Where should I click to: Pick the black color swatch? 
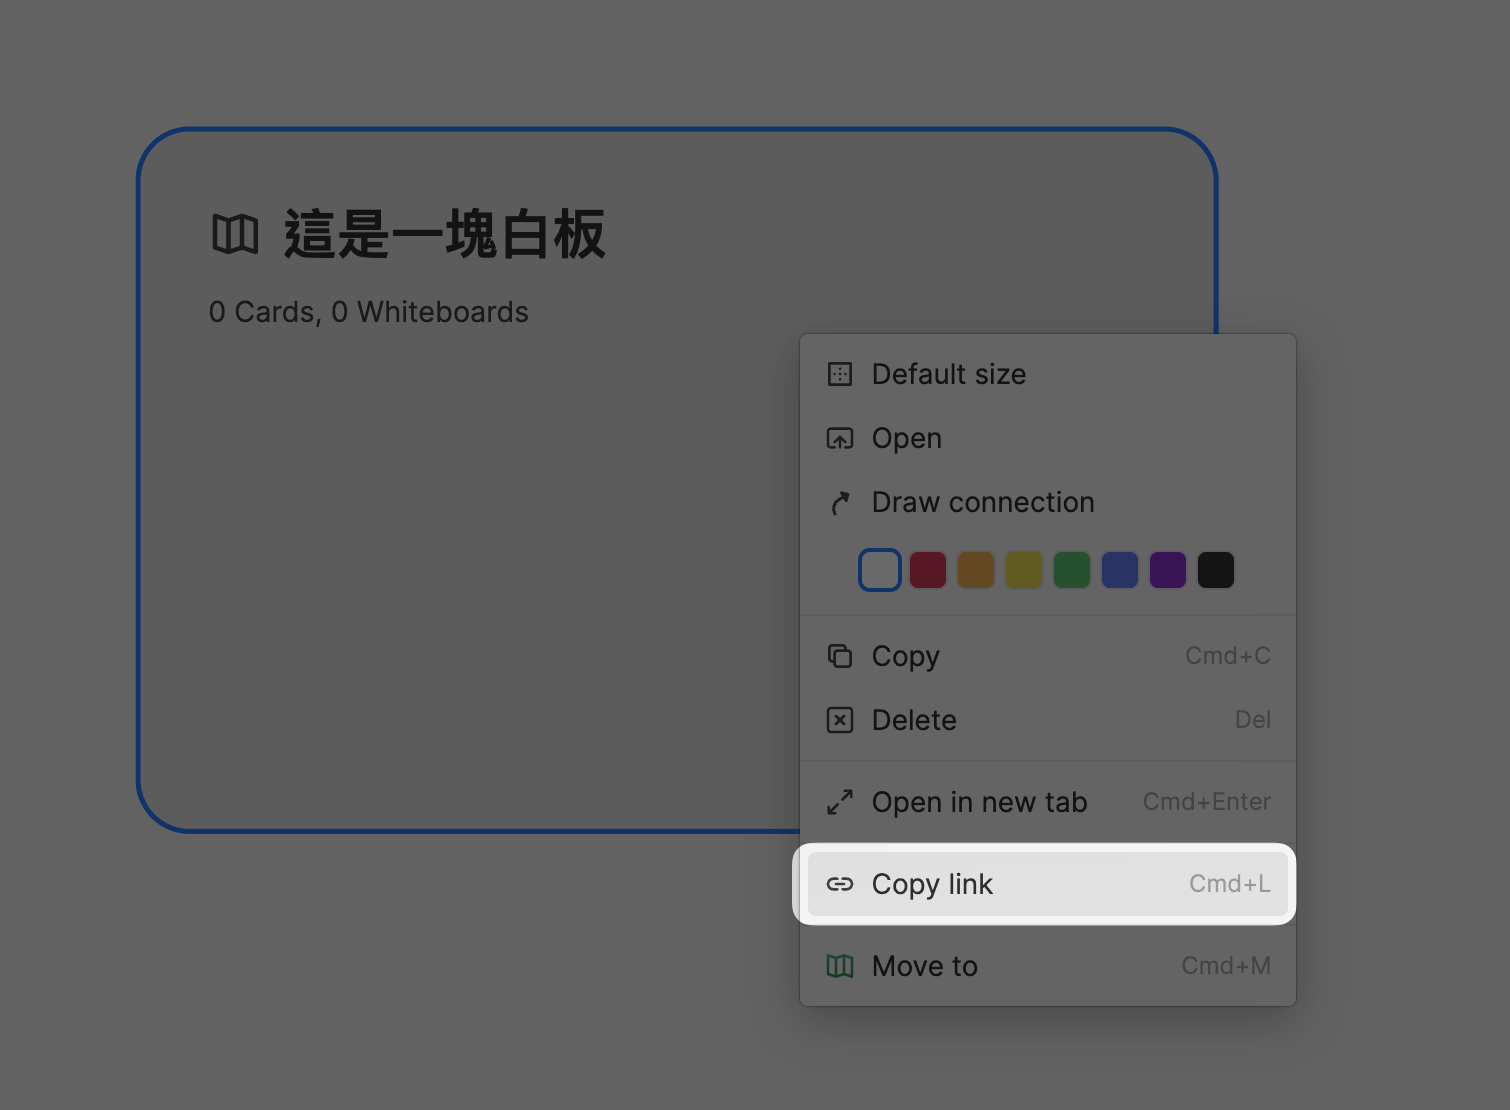1215,569
